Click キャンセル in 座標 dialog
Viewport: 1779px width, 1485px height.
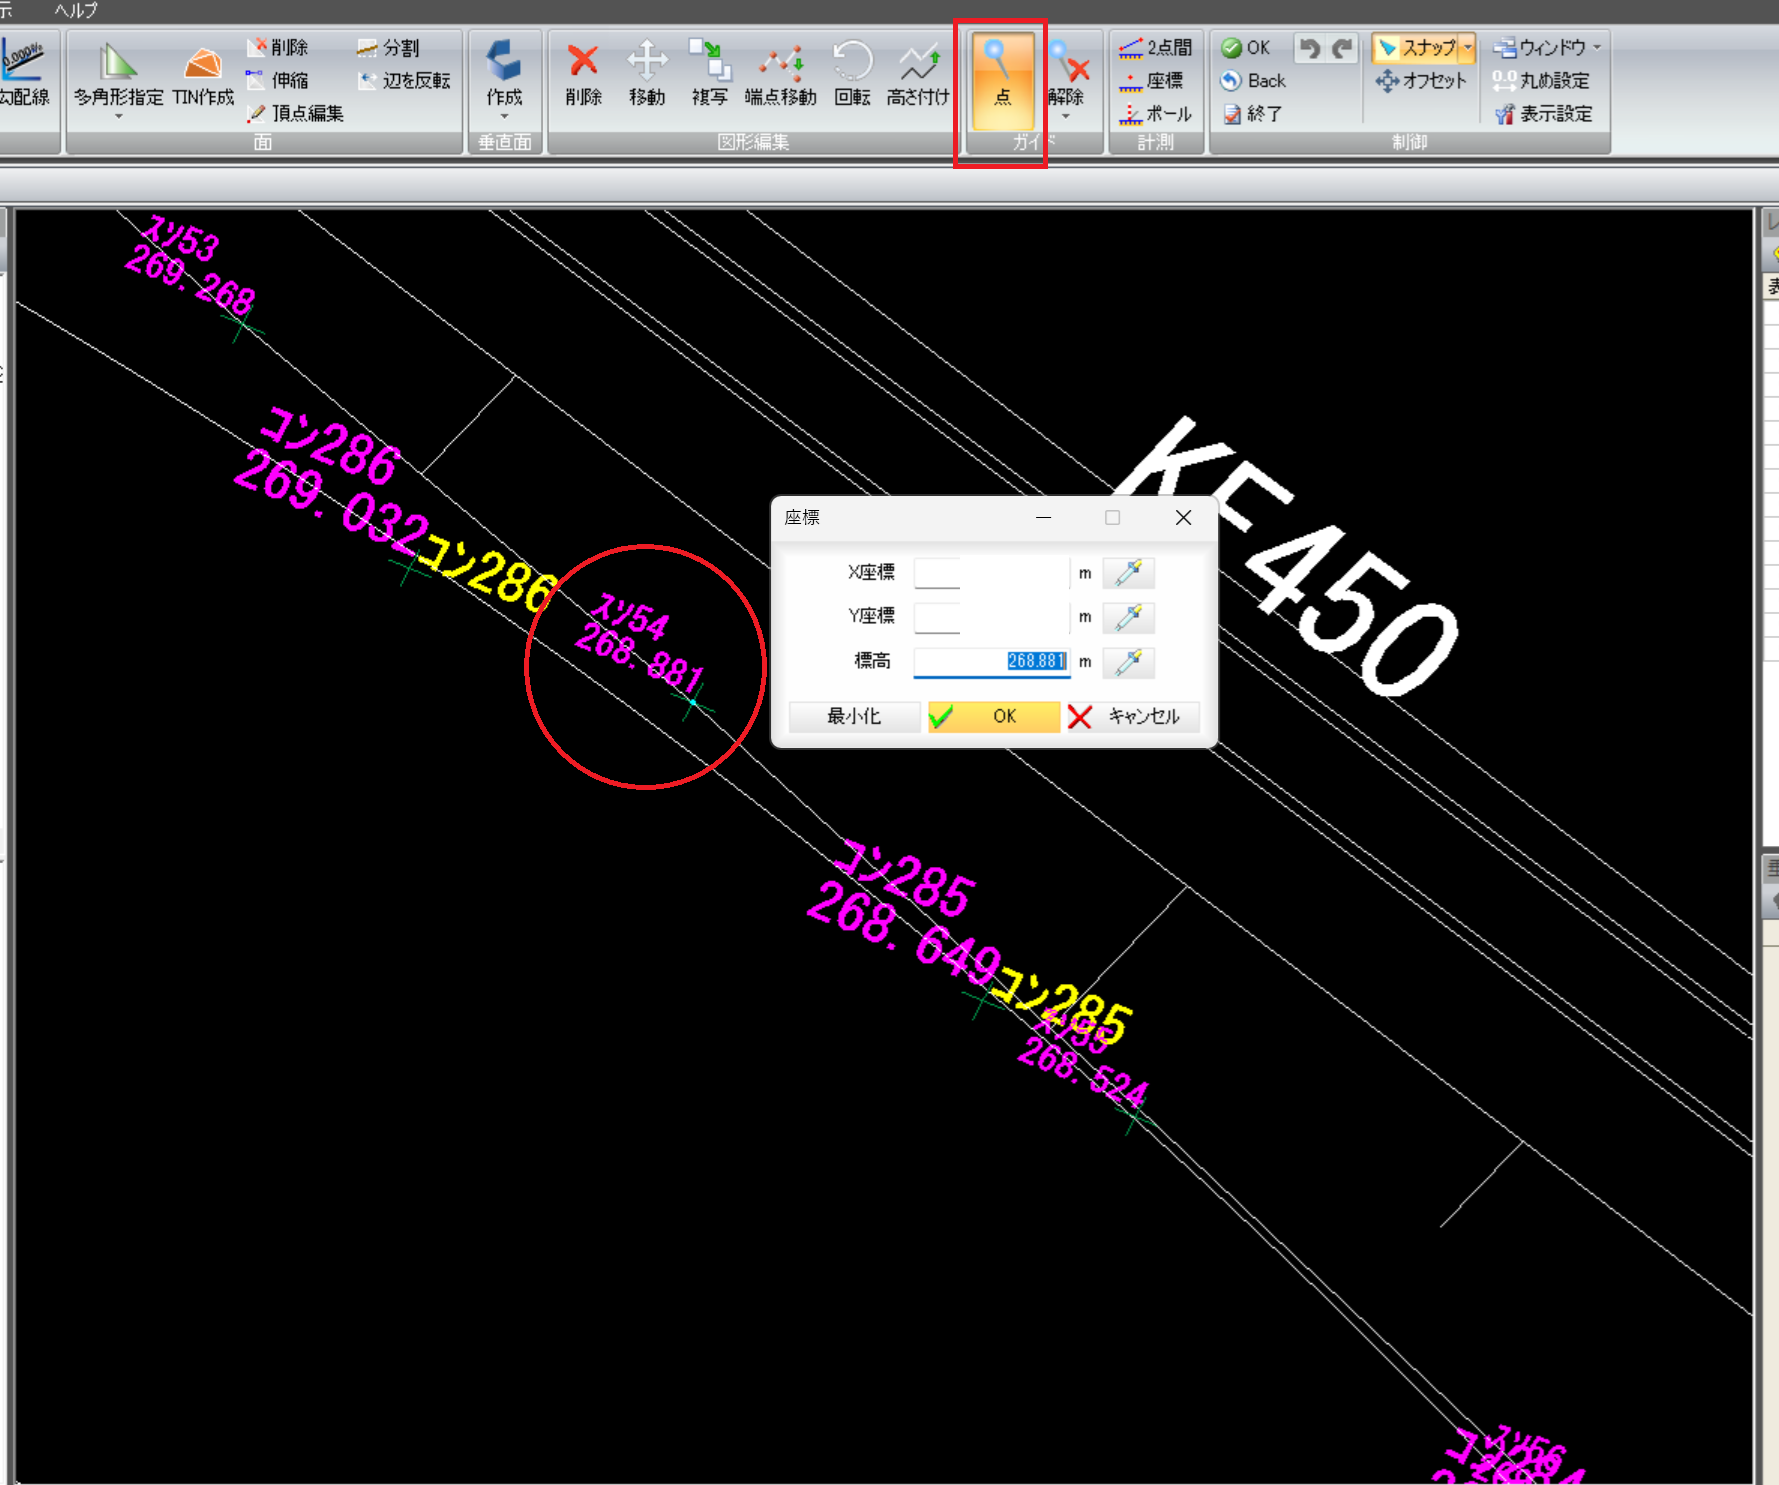(x=1133, y=716)
